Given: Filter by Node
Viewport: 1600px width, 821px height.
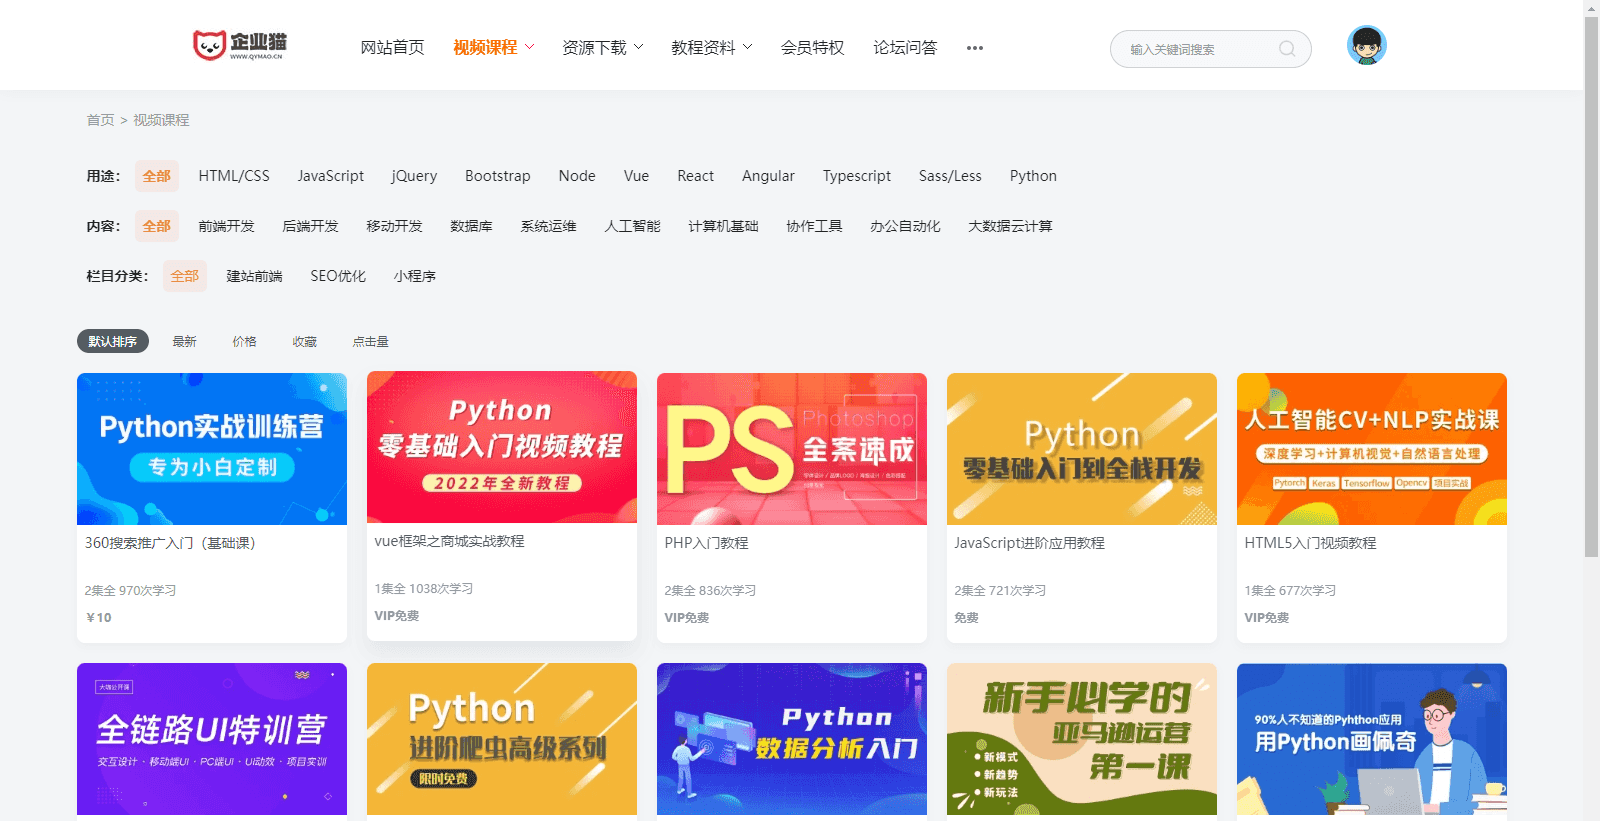Looking at the screenshot, I should point(577,176).
